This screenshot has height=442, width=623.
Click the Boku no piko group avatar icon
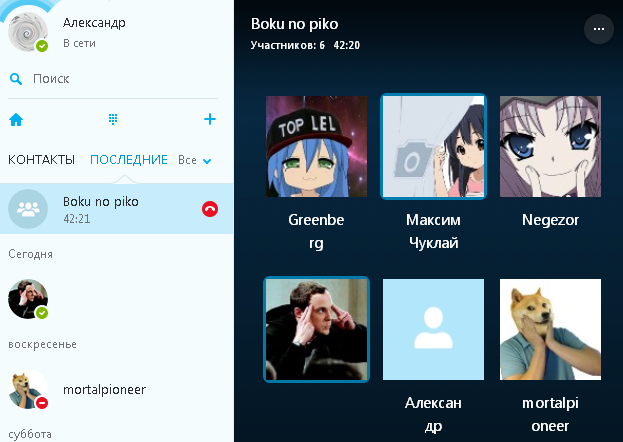[28, 209]
